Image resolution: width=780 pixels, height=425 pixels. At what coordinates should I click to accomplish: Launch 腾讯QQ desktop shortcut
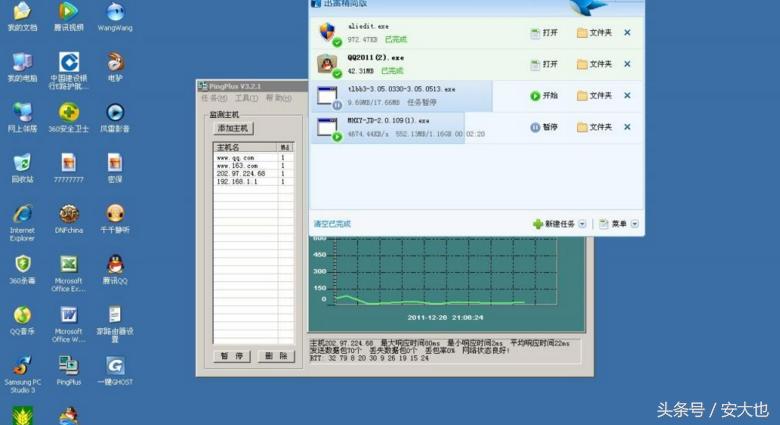[115, 269]
